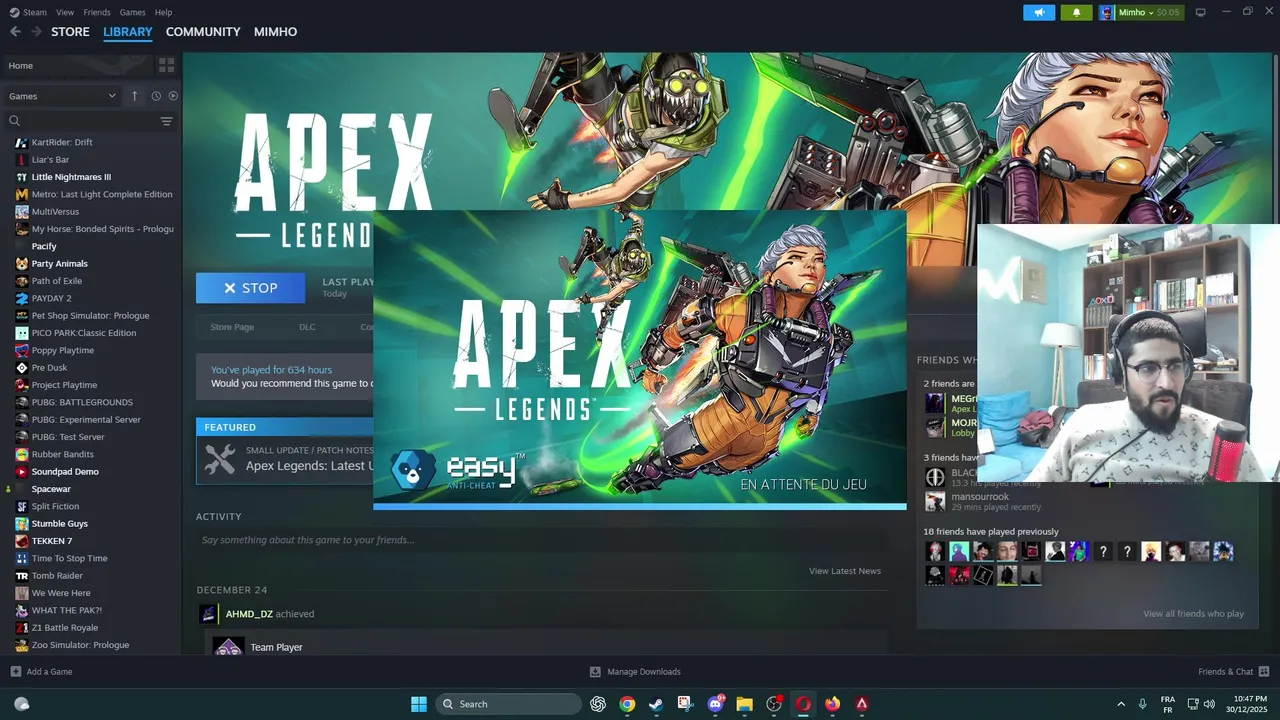Click the PAYDAY 2 game icon
Image resolution: width=1280 pixels, height=720 pixels.
22,298
